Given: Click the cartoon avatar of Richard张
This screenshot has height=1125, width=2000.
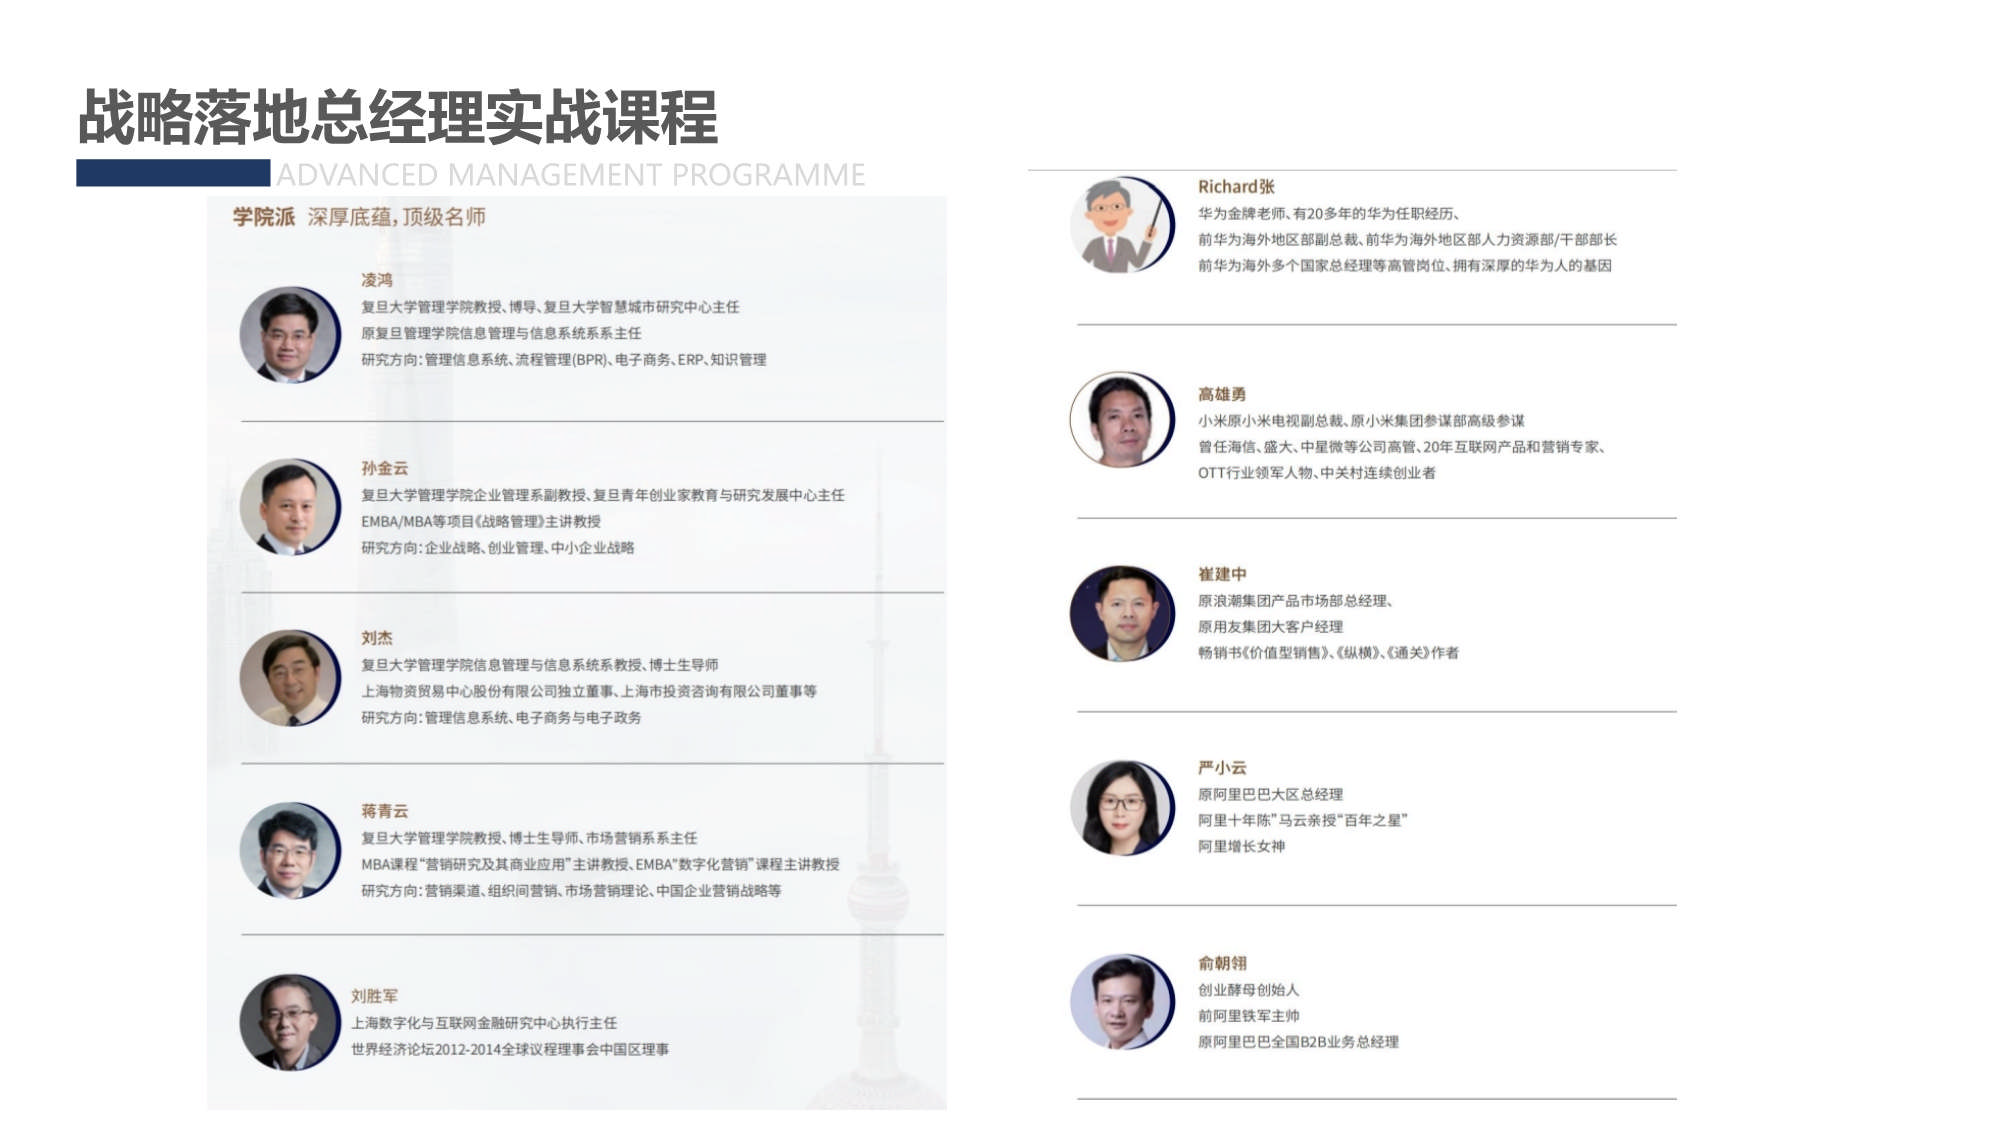Looking at the screenshot, I should [1123, 223].
